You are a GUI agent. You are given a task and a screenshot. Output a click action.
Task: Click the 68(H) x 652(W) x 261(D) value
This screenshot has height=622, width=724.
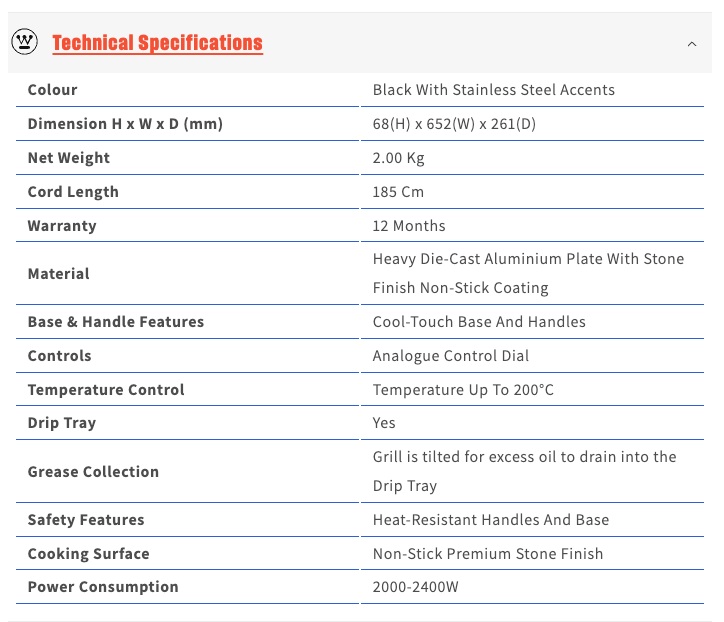pyautogui.click(x=468, y=124)
